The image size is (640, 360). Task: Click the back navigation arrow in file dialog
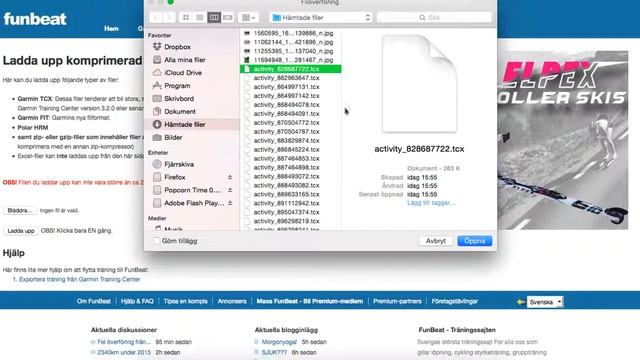click(x=156, y=18)
